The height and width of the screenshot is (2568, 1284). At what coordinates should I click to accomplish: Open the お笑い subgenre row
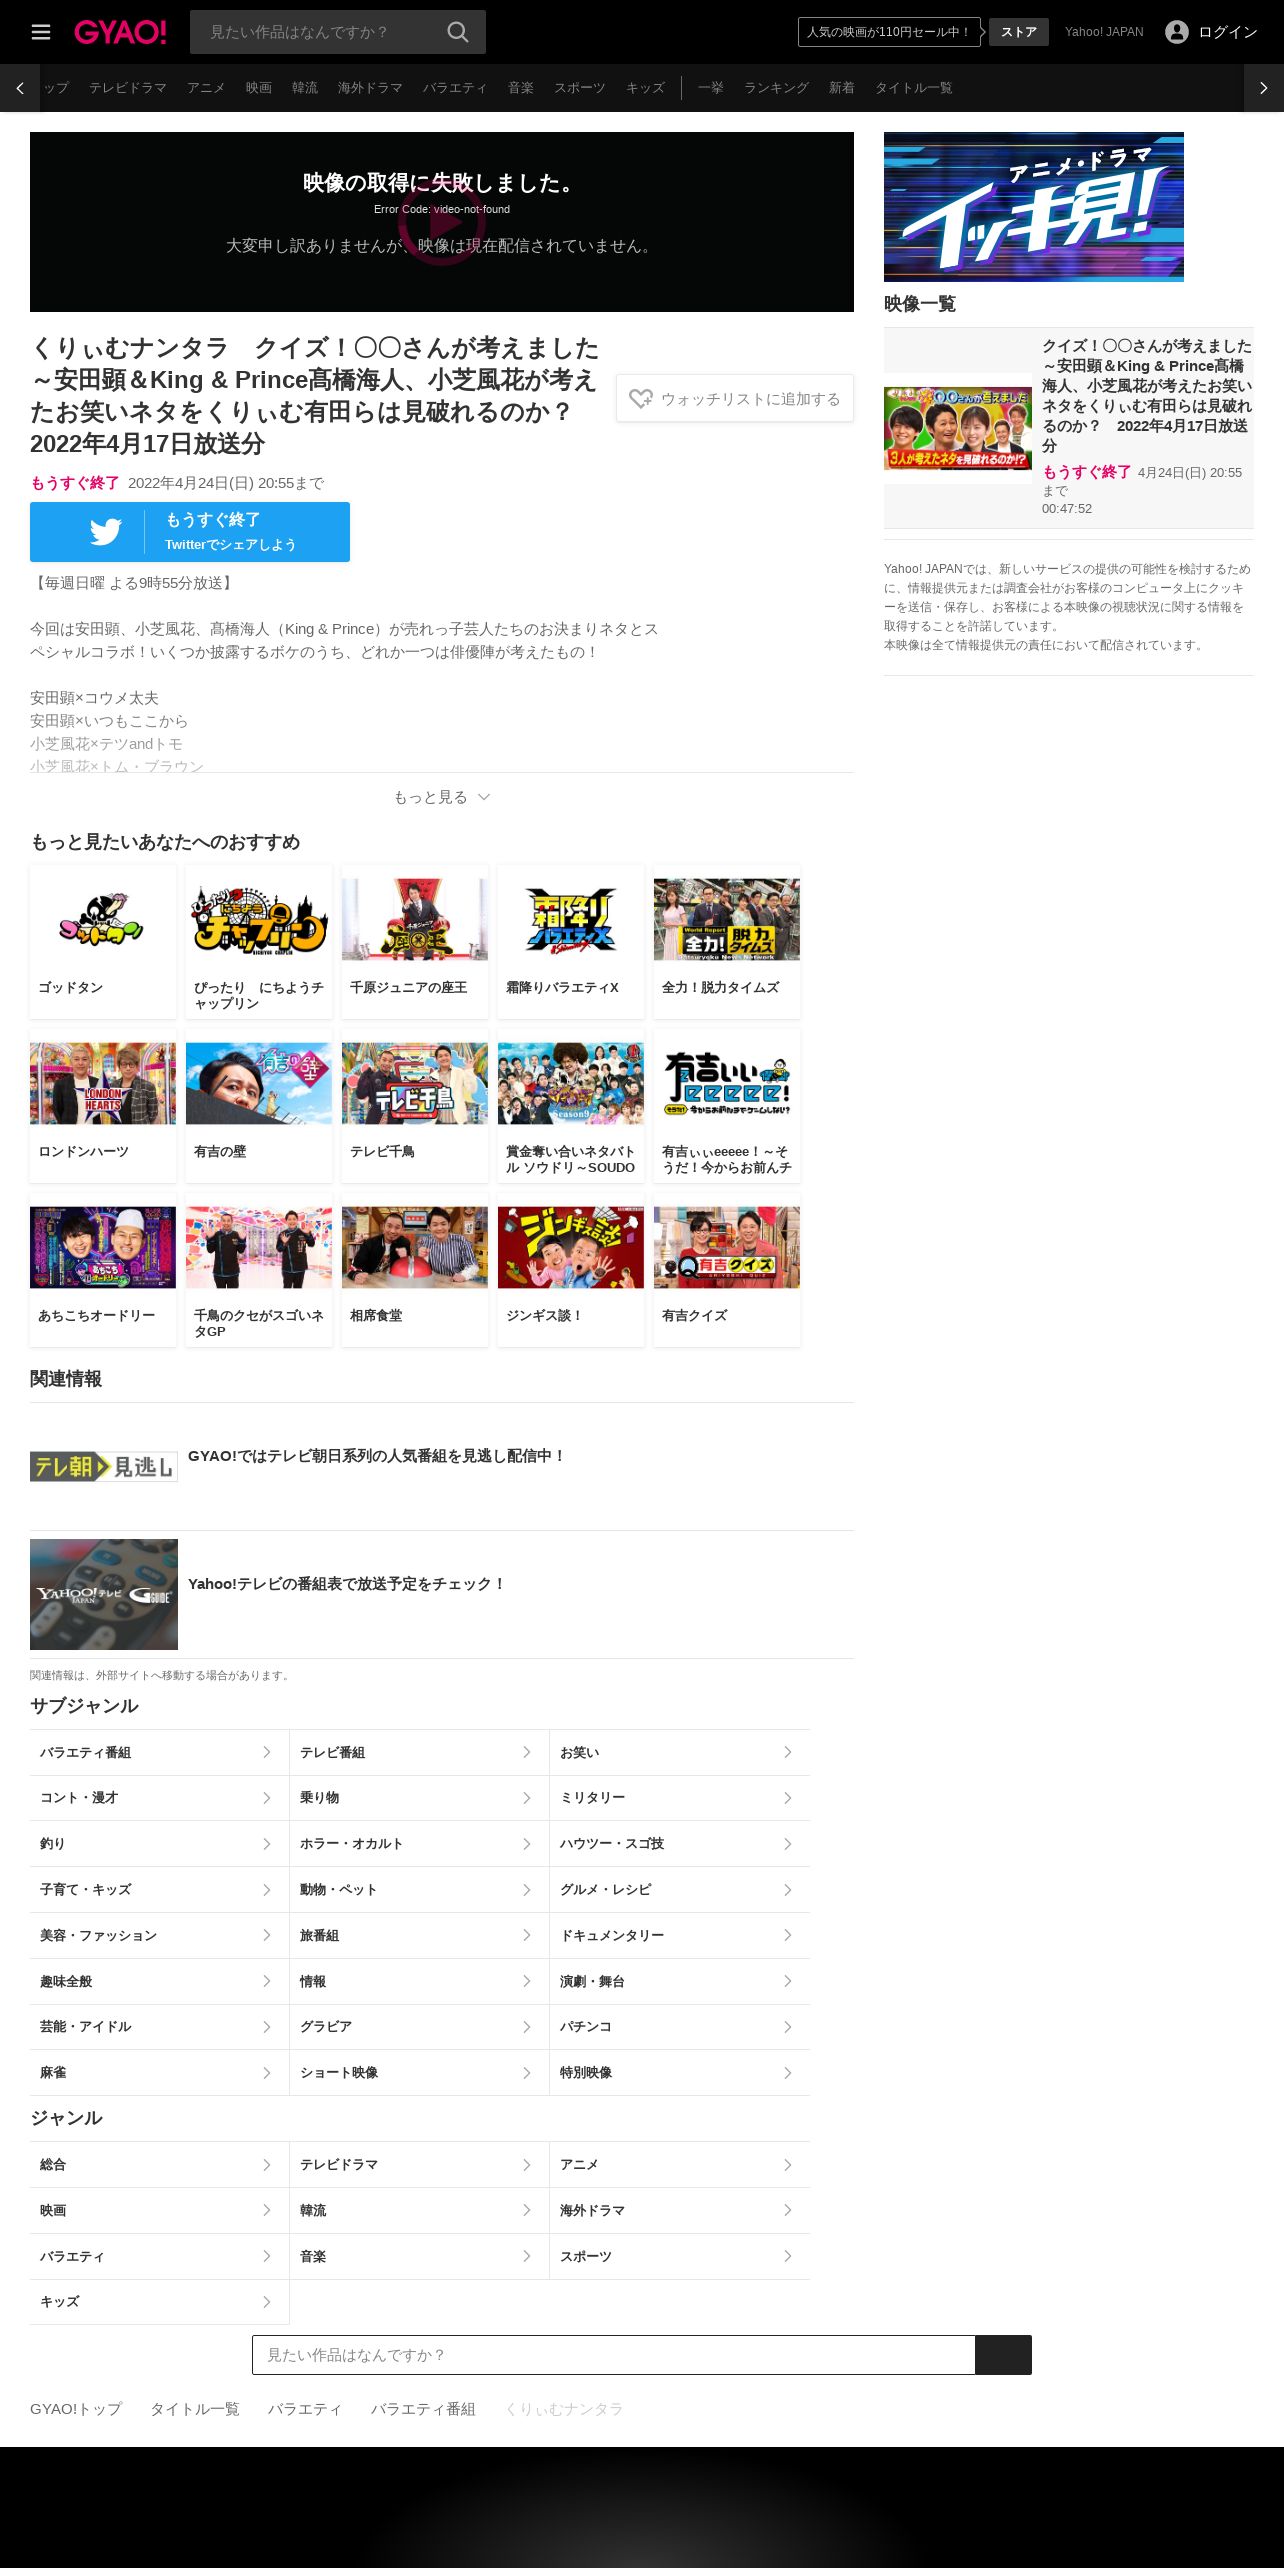[680, 1752]
